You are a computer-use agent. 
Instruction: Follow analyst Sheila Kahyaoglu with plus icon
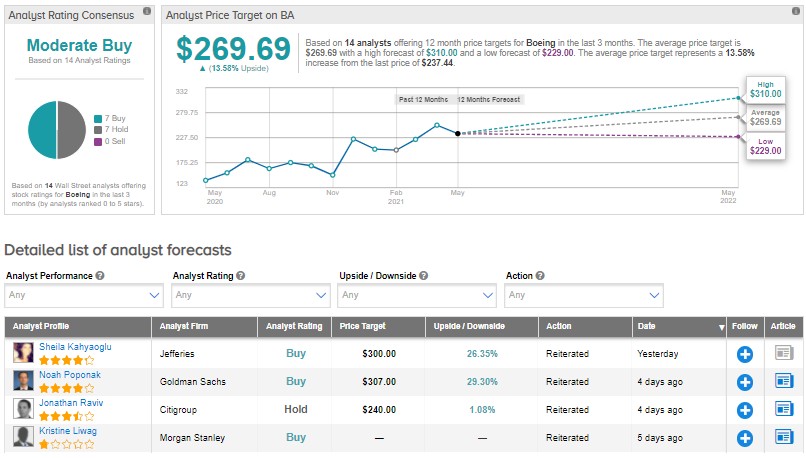pyautogui.click(x=744, y=353)
